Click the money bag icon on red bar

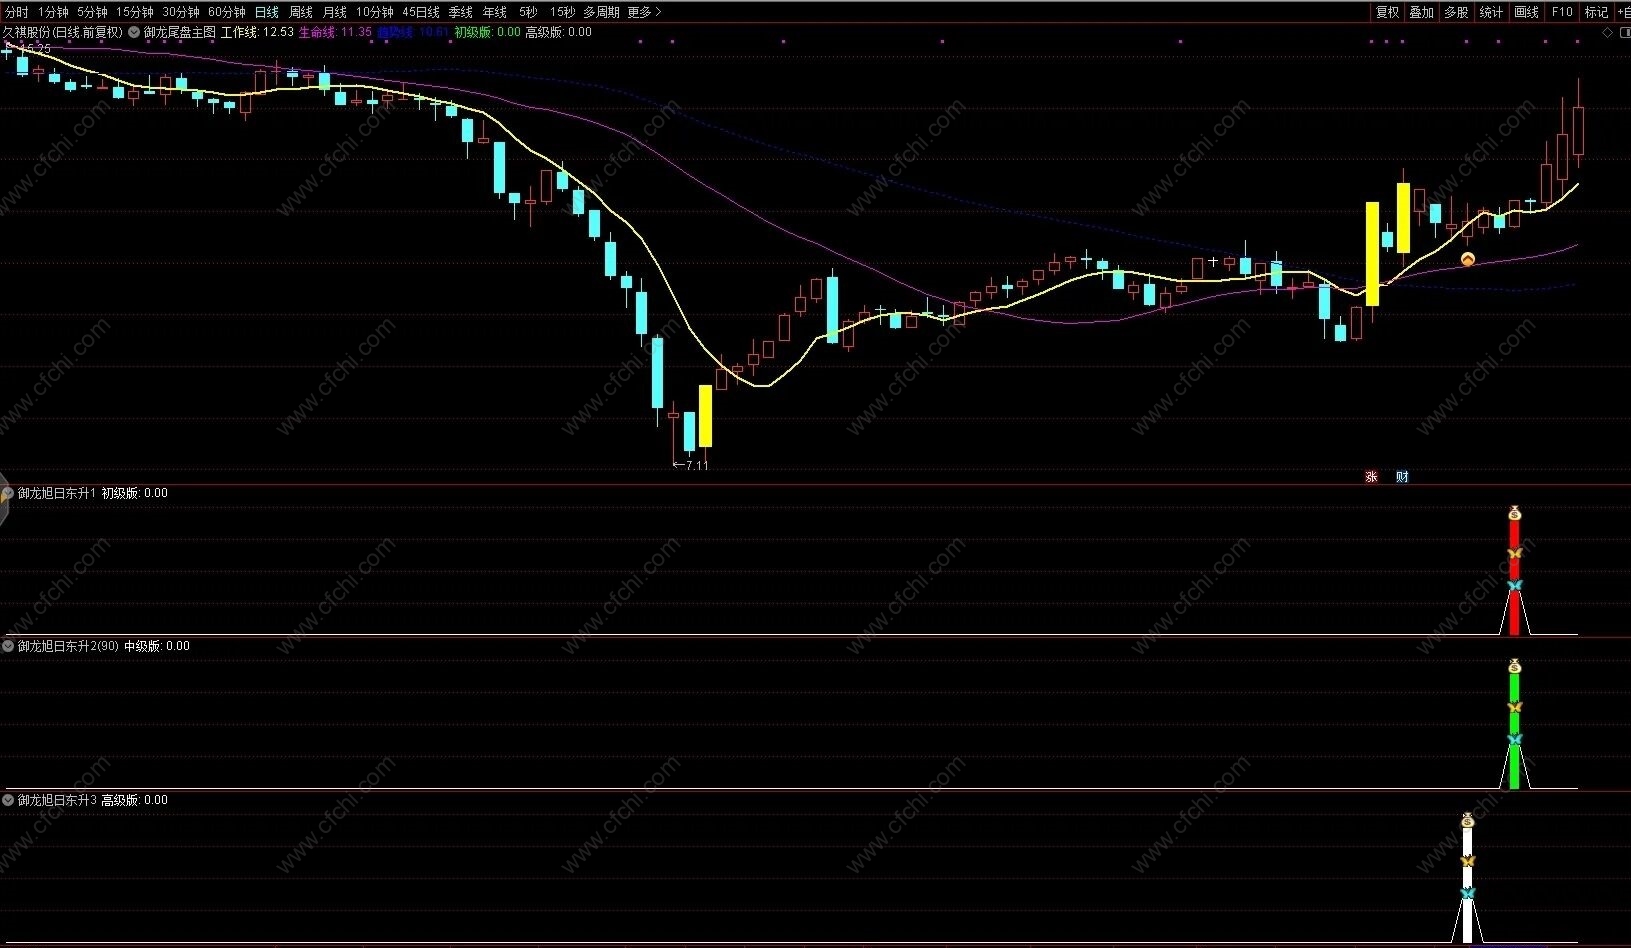click(1514, 514)
